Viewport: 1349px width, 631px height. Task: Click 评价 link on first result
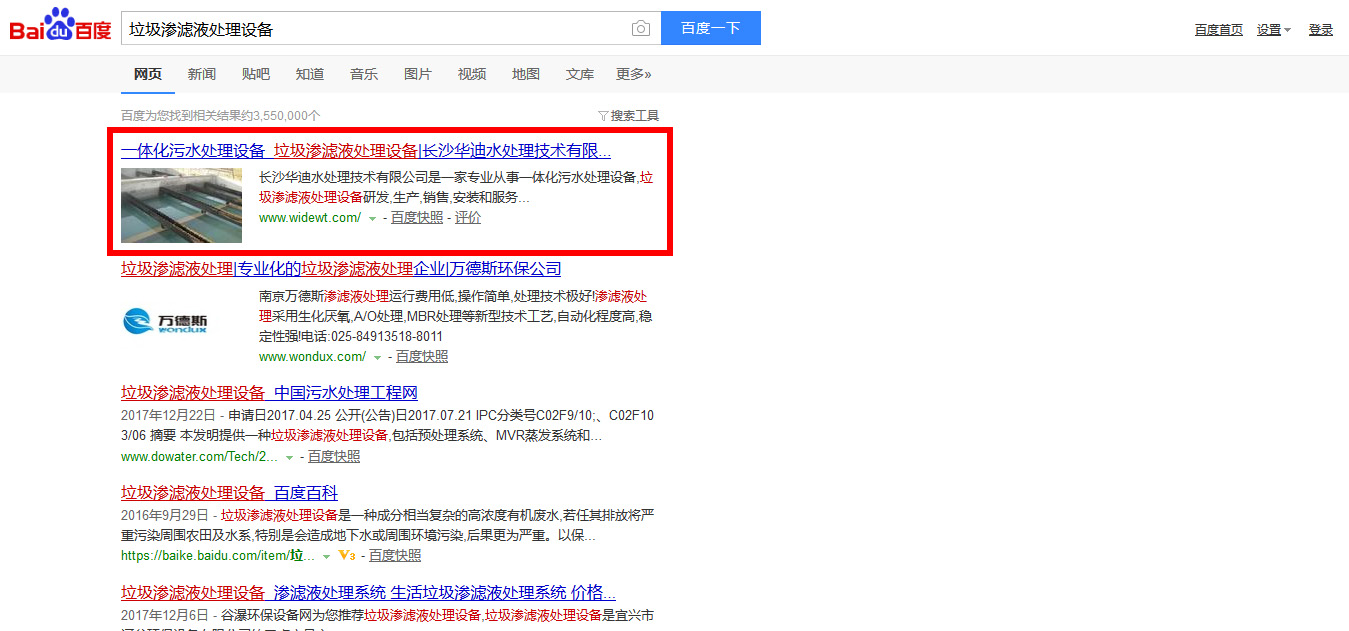coord(468,218)
